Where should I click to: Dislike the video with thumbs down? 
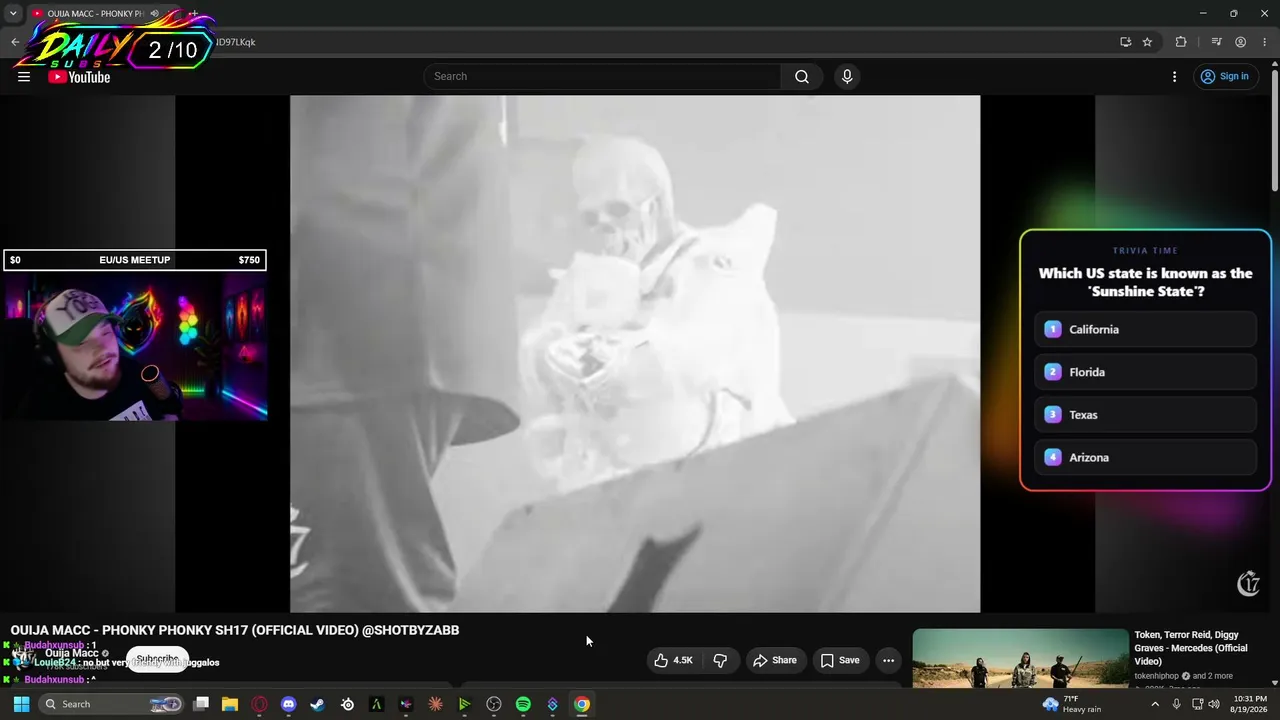[x=720, y=660]
